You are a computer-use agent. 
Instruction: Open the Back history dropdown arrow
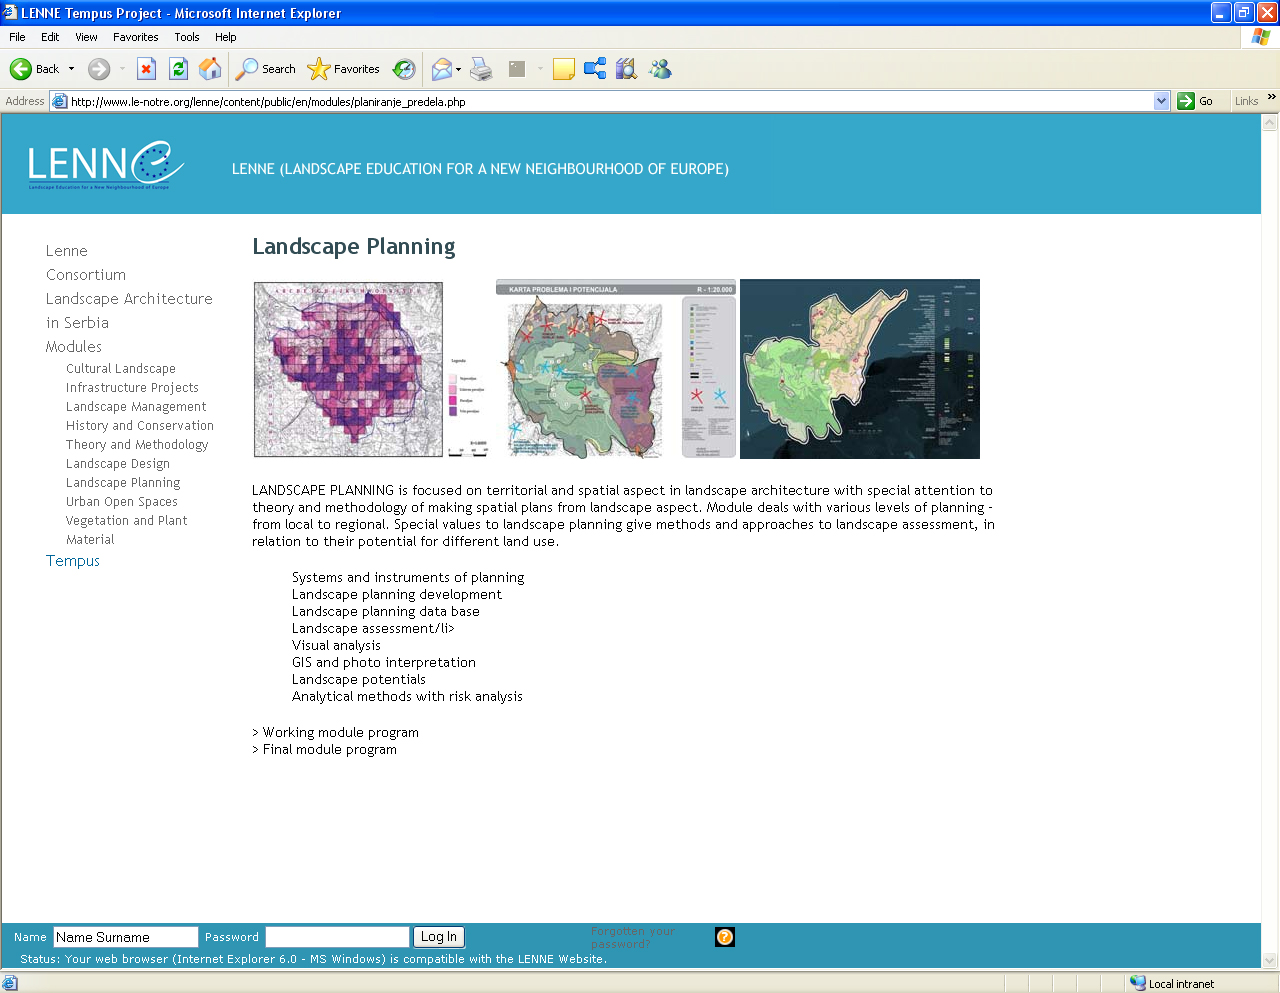pos(71,69)
